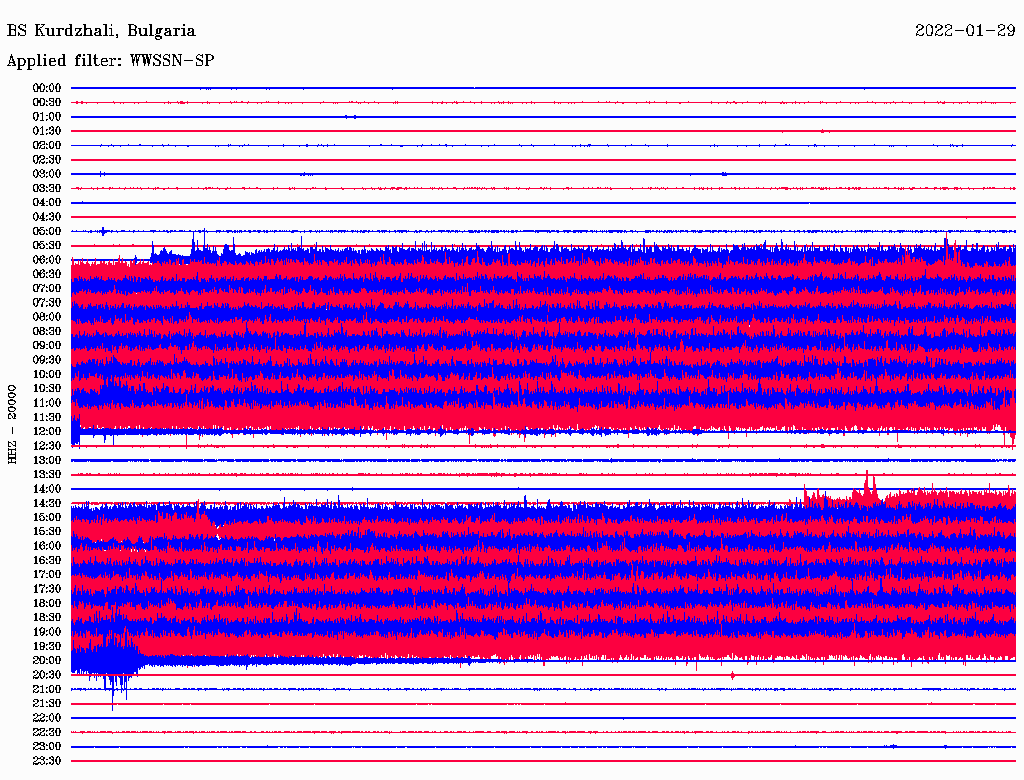Select the 12:30 time label
The image size is (1024, 780).
pos(47,446)
